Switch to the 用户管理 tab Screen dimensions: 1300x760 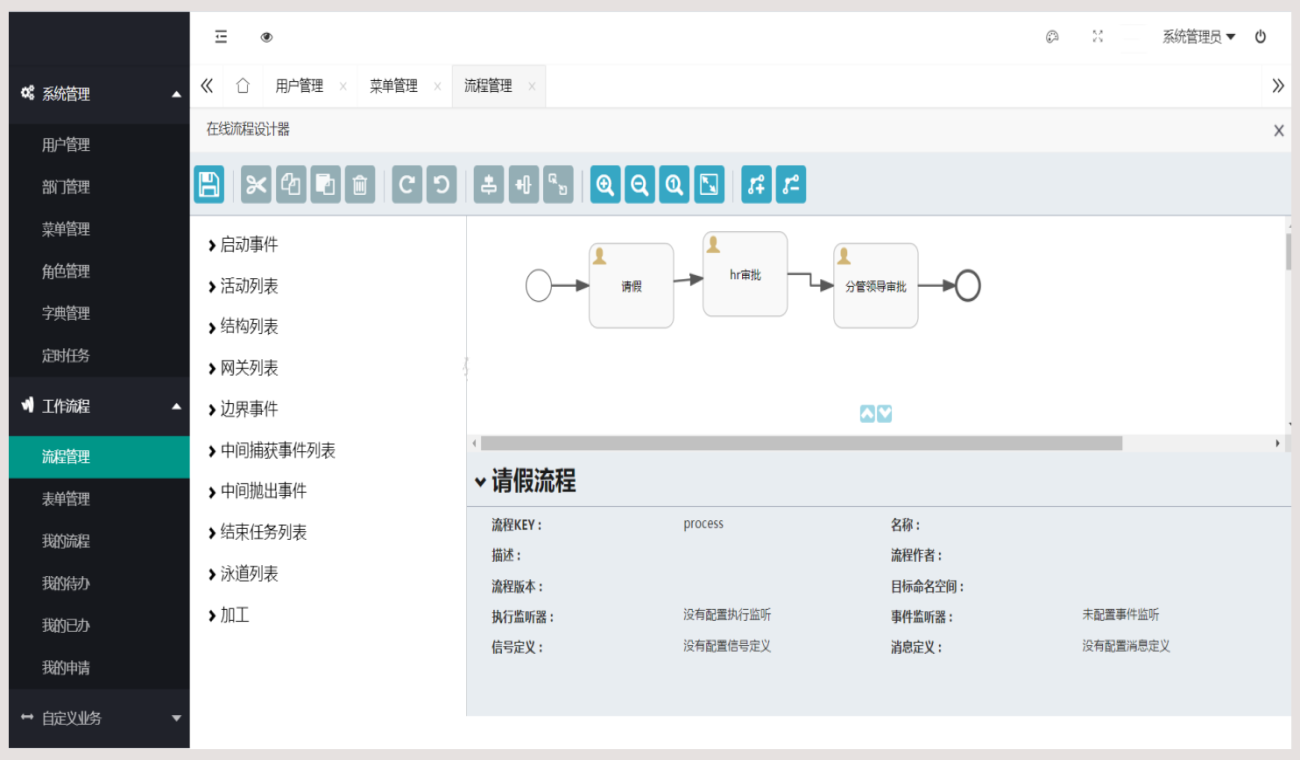(299, 86)
